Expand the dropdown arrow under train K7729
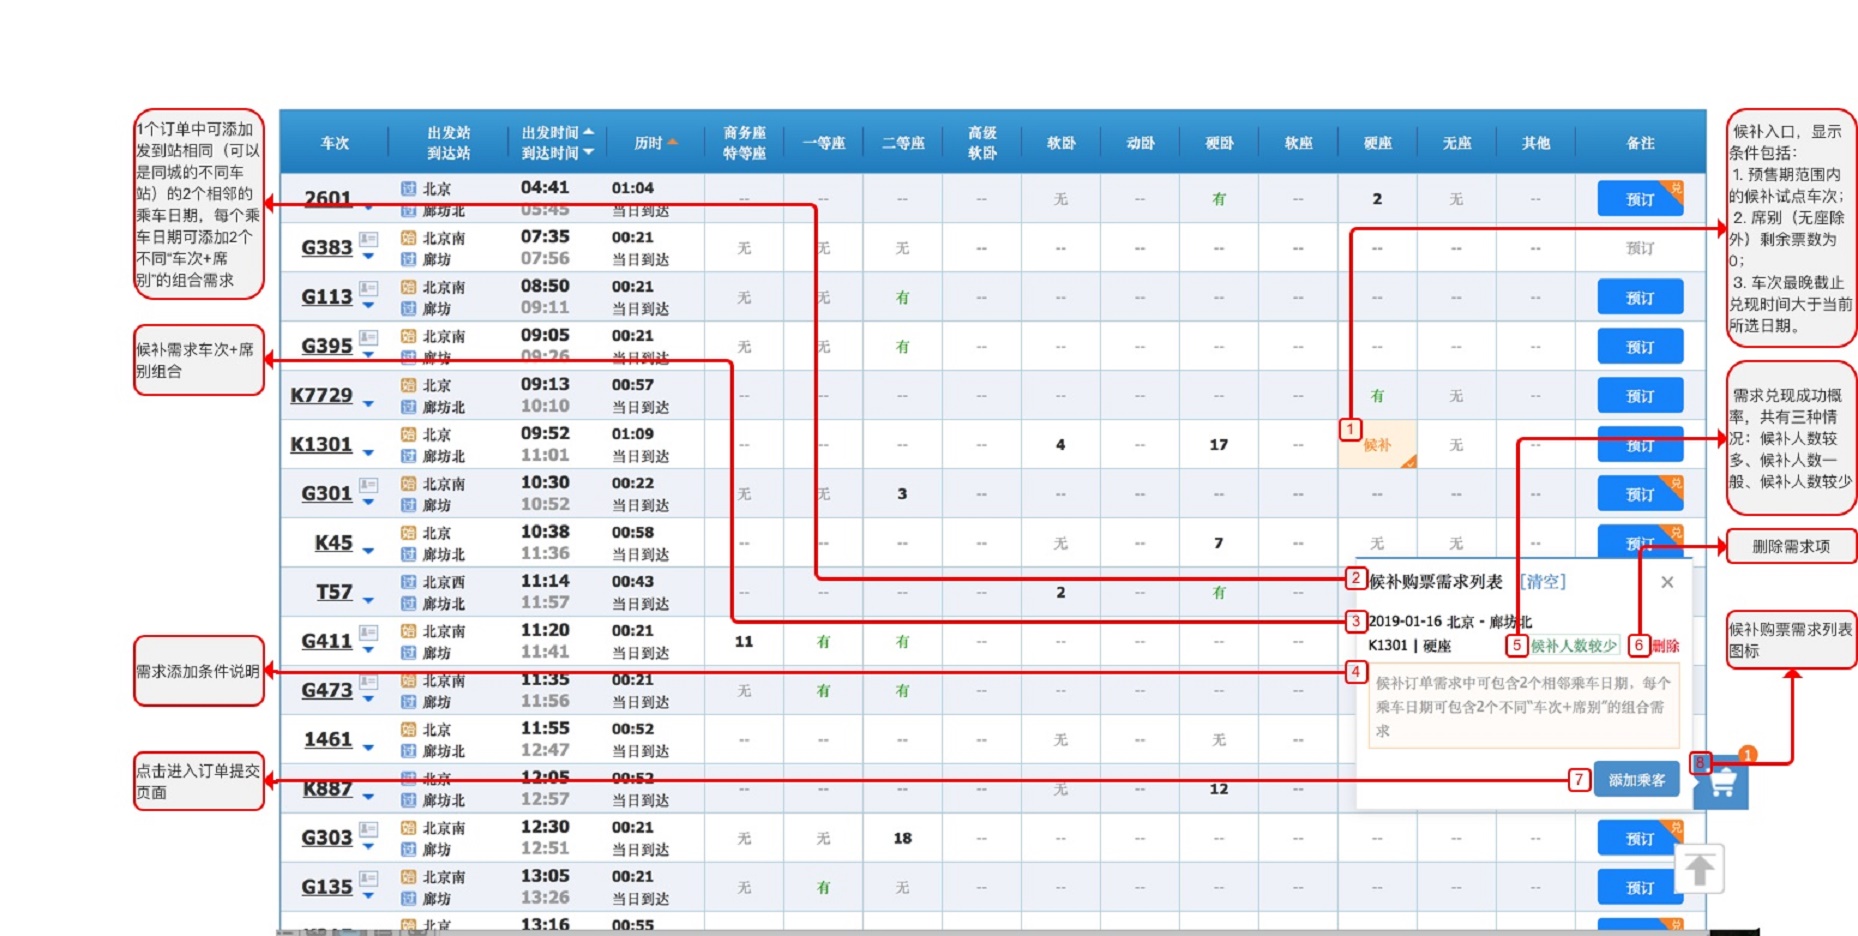The height and width of the screenshot is (936, 1858). click(x=368, y=404)
